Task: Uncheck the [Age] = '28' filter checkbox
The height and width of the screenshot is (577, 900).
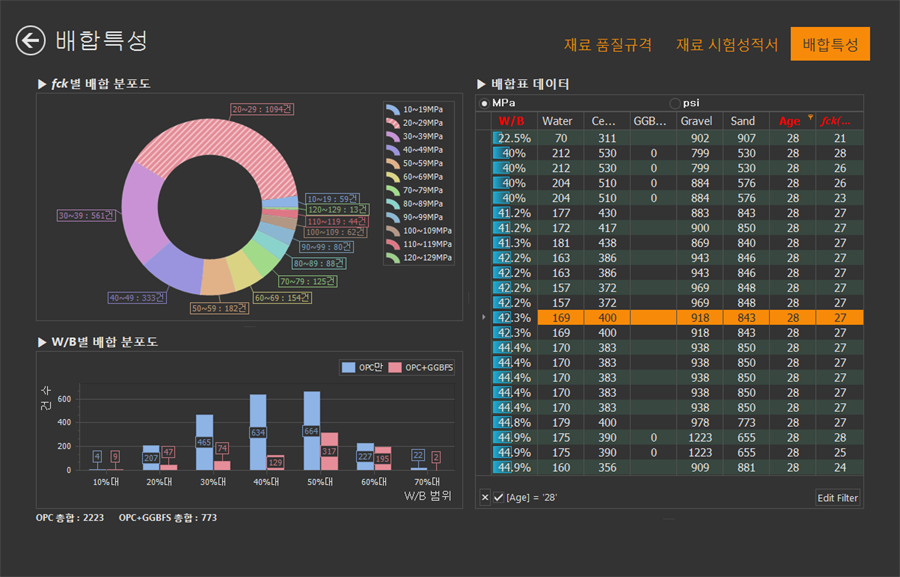Action: [x=498, y=497]
